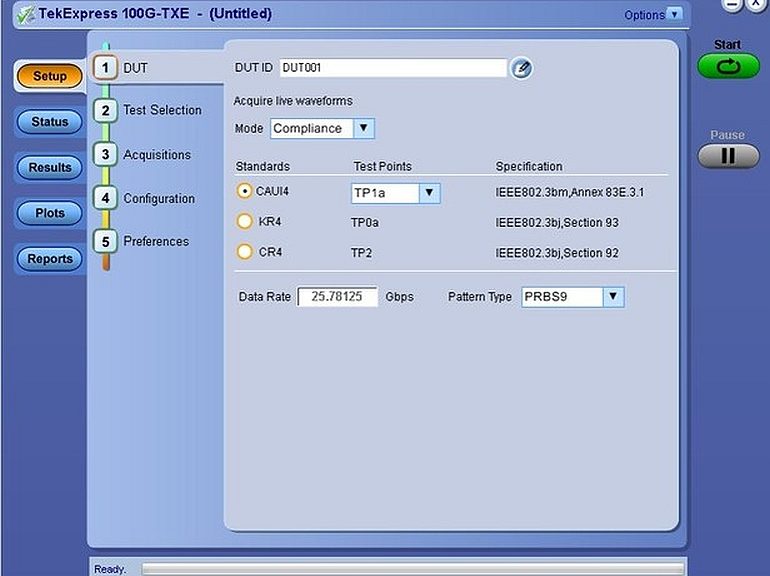This screenshot has width=770, height=576.
Task: Click the step 3 number icon
Action: 105,154
